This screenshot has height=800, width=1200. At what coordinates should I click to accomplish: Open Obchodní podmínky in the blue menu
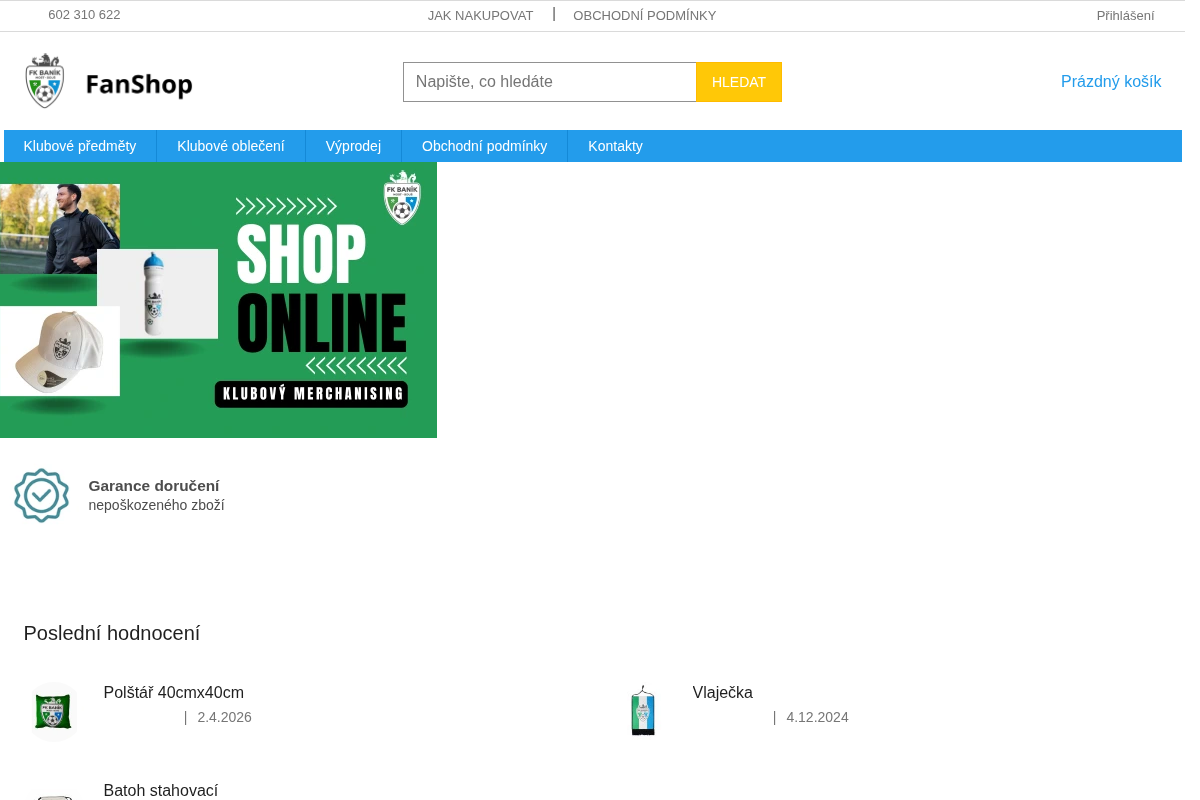click(x=485, y=146)
